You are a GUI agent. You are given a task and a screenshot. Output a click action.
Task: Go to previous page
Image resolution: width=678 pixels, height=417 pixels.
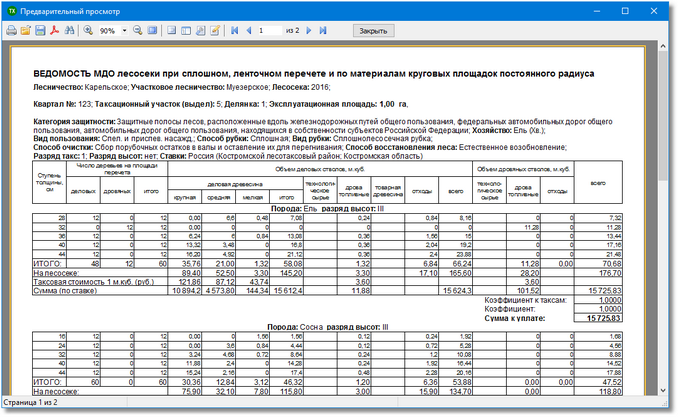click(248, 31)
